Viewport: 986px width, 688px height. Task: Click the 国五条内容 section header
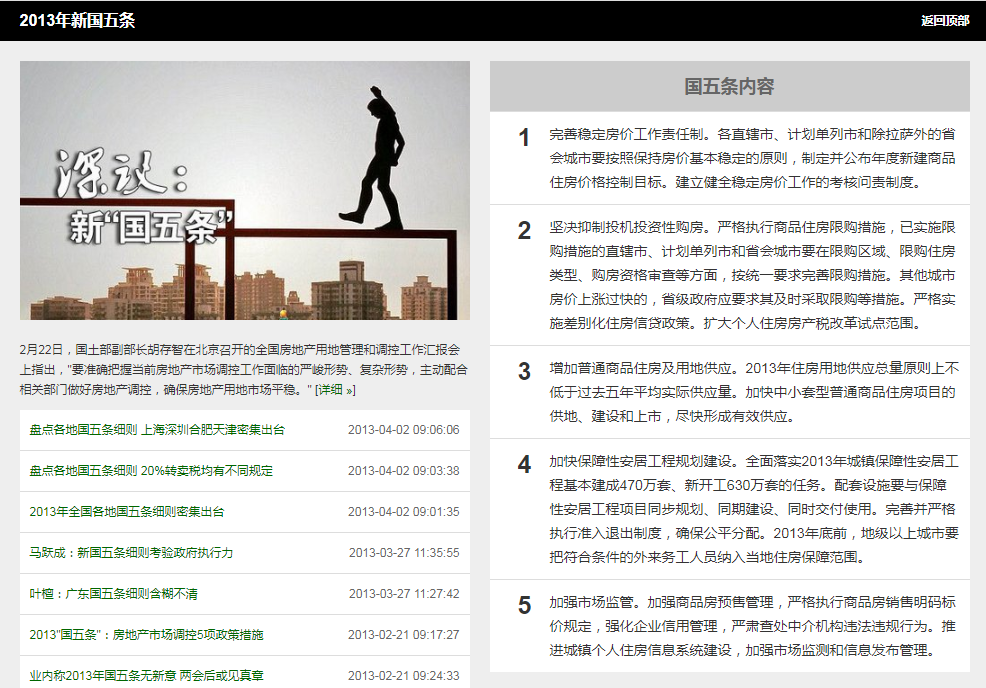pos(729,87)
